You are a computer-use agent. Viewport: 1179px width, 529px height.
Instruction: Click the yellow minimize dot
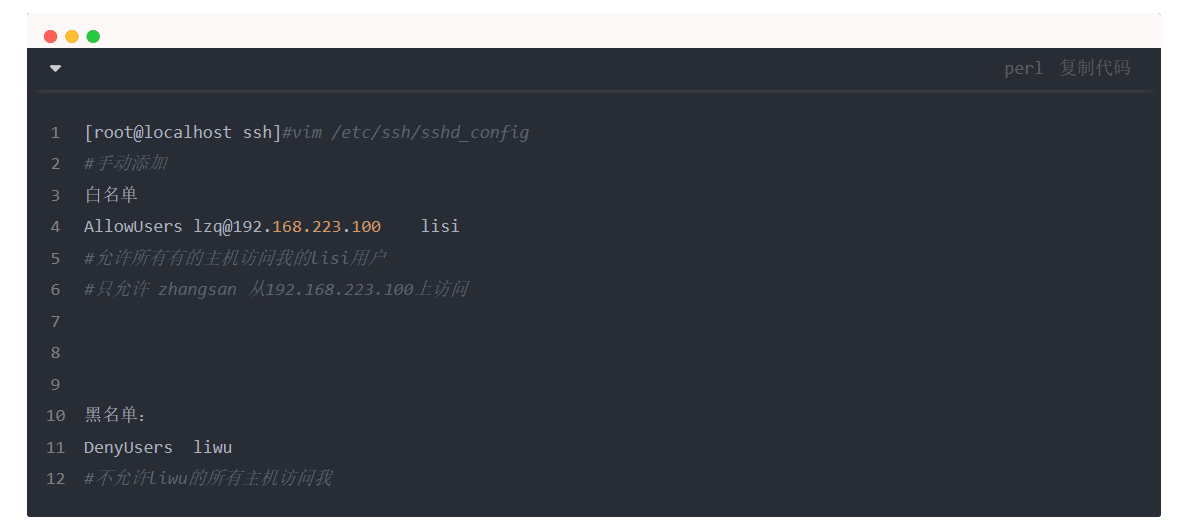coord(71,36)
